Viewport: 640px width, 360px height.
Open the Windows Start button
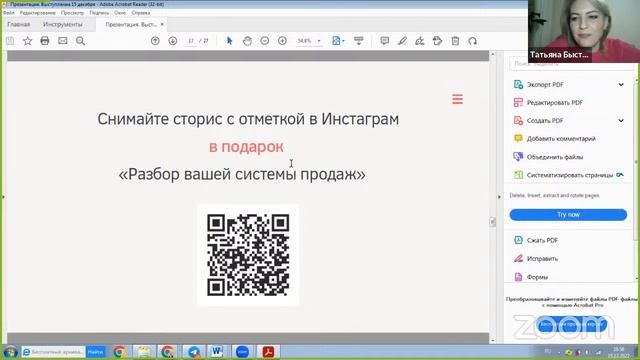point(10,352)
